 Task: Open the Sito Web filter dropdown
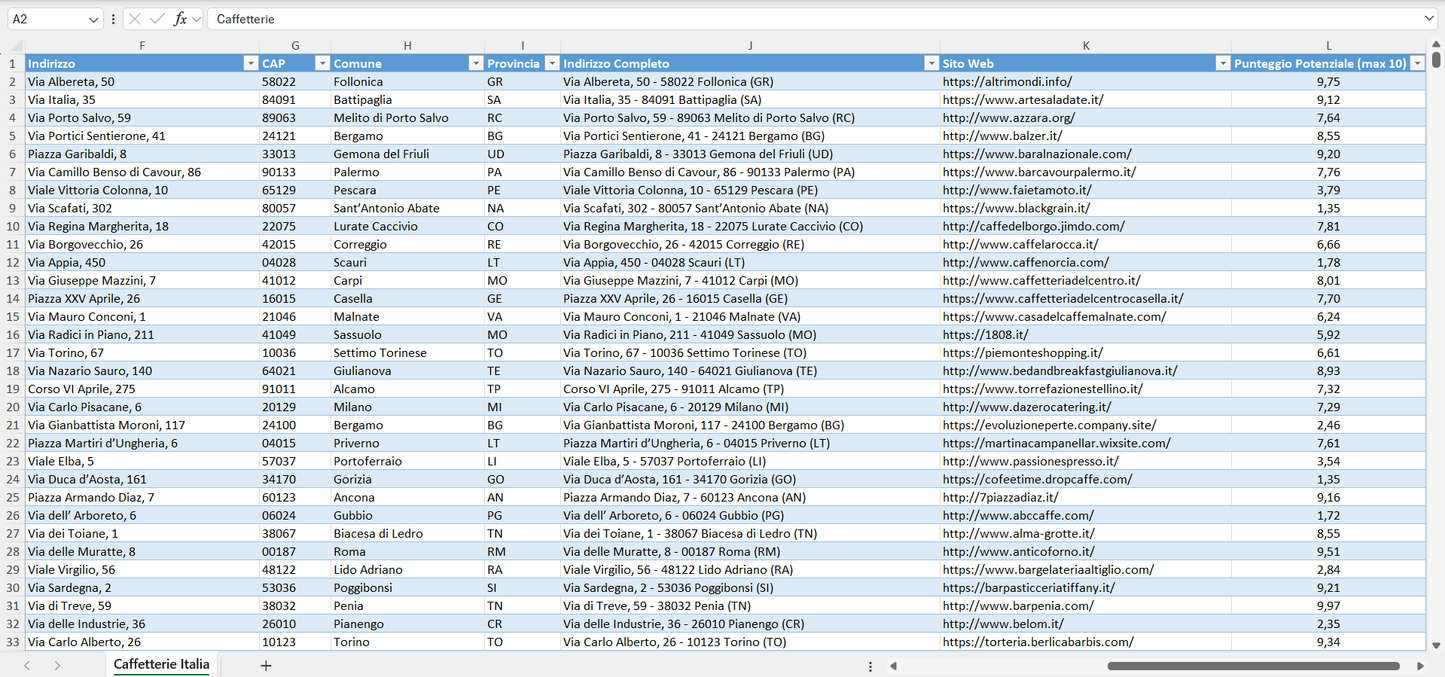pyautogui.click(x=1222, y=63)
